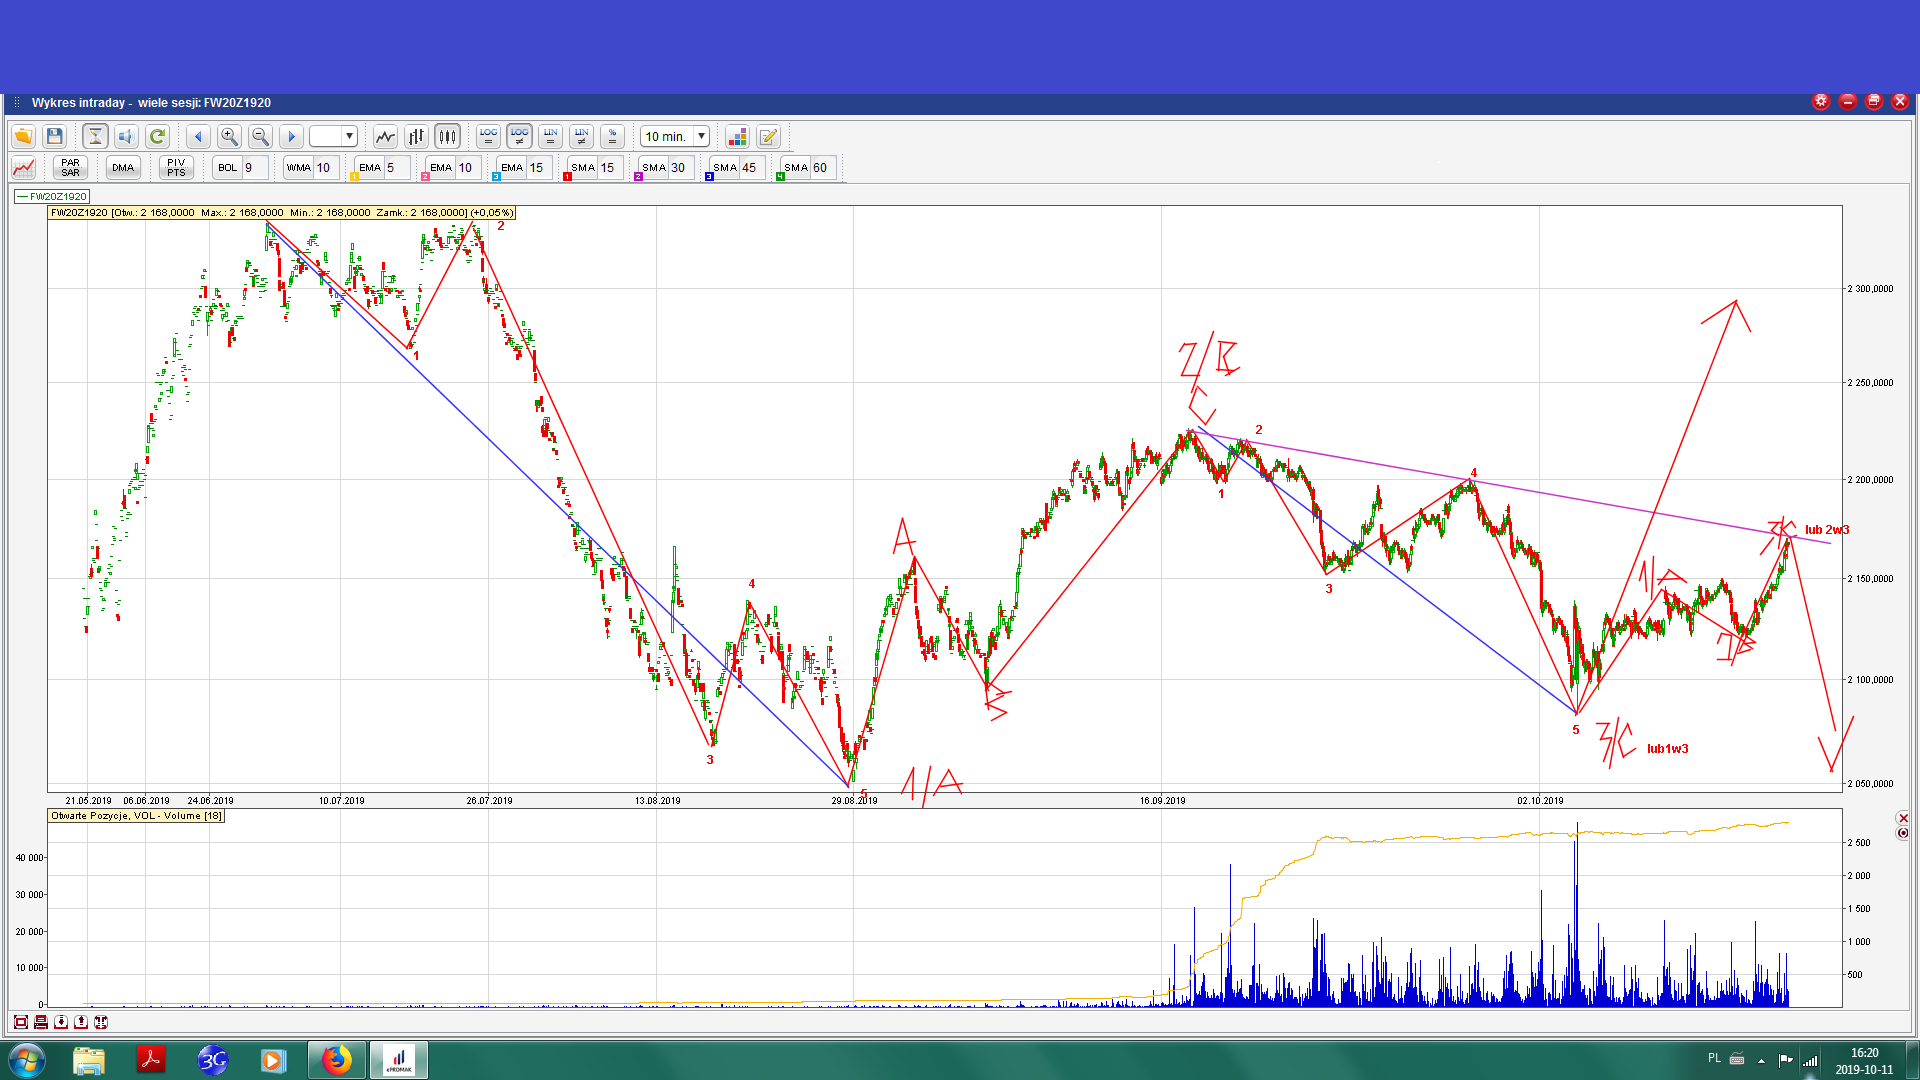Toggle candlestick chart display mode

point(447,136)
